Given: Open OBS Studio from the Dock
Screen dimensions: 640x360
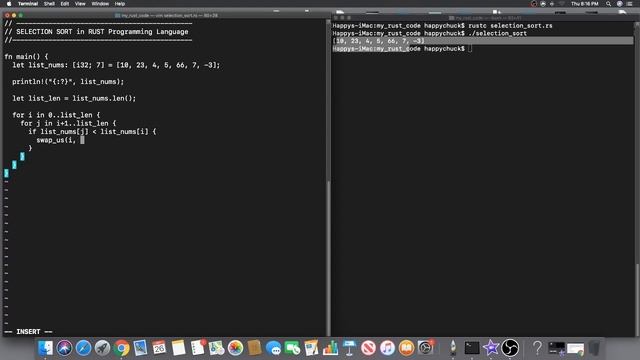Looking at the screenshot, I should [510, 348].
